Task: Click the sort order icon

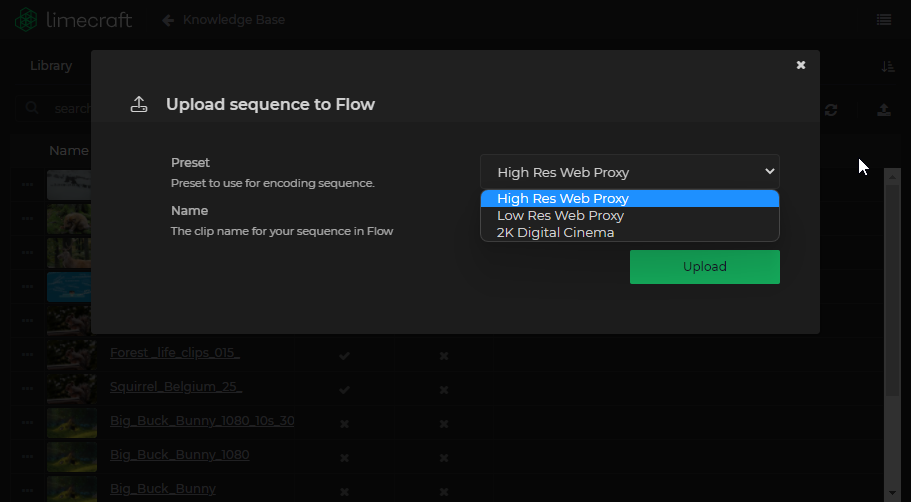Action: pos(887,66)
